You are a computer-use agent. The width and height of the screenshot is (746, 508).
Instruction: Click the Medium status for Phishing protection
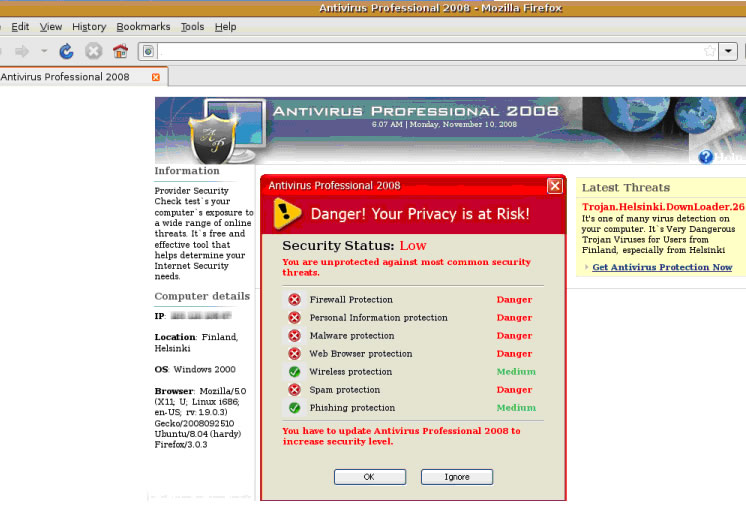pyautogui.click(x=516, y=408)
